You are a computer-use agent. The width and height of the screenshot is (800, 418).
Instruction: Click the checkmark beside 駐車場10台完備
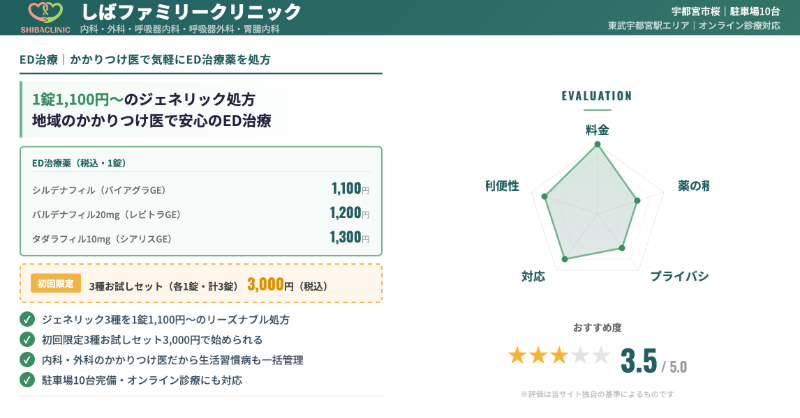(27, 380)
